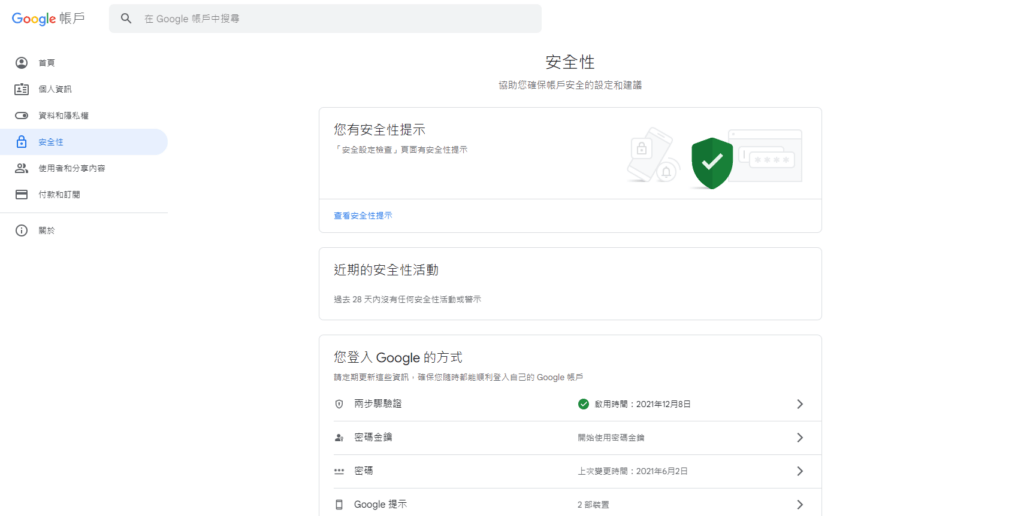Go to 付款和訂閱 menu item

[59, 194]
